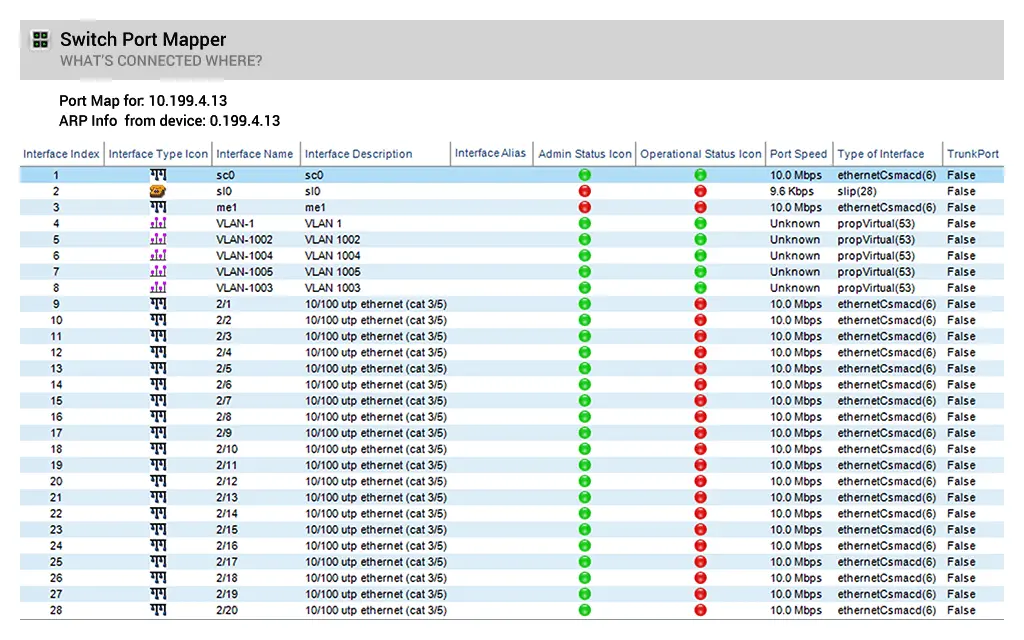Viewport: 1024px width, 640px height.
Task: Toggle the operational status indicator for port 2/3
Action: pyautogui.click(x=701, y=335)
